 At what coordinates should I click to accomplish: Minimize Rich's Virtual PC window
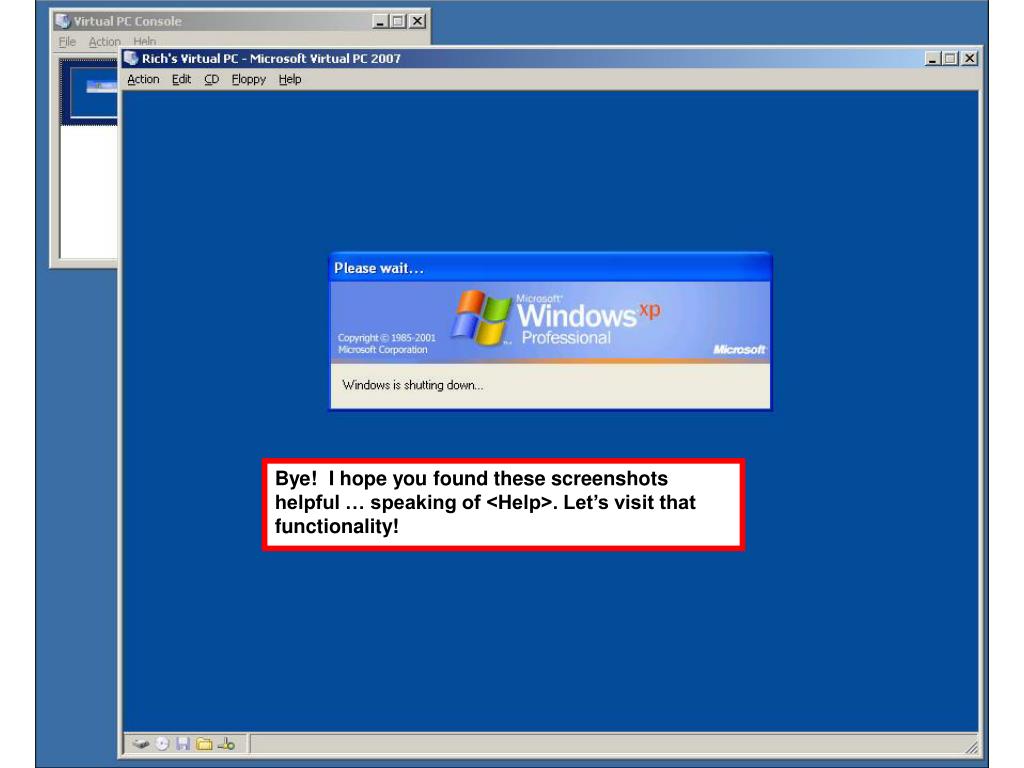tap(933, 59)
